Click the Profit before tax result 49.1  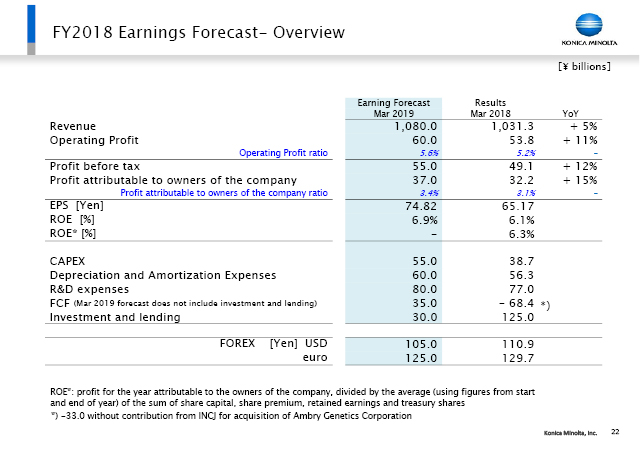522,167
